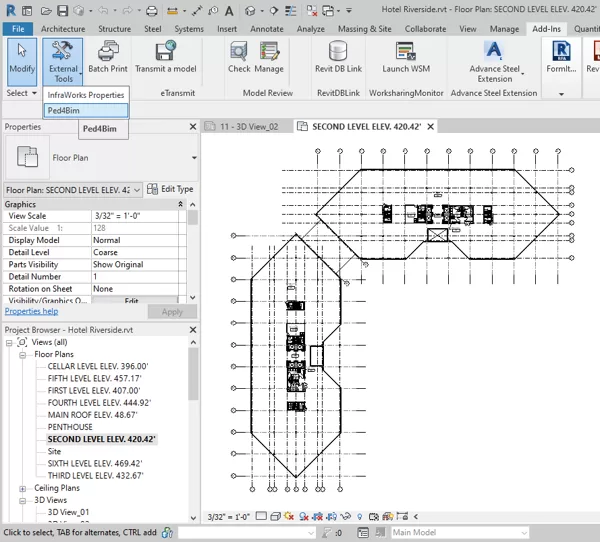Select the Text tool letter A icon
This screenshot has height=542, width=600.
pyautogui.click(x=229, y=11)
